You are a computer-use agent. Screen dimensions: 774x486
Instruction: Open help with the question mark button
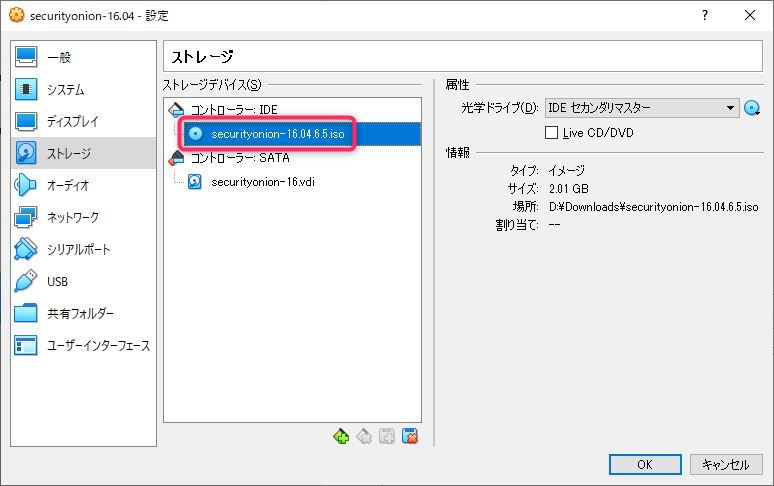[x=705, y=15]
